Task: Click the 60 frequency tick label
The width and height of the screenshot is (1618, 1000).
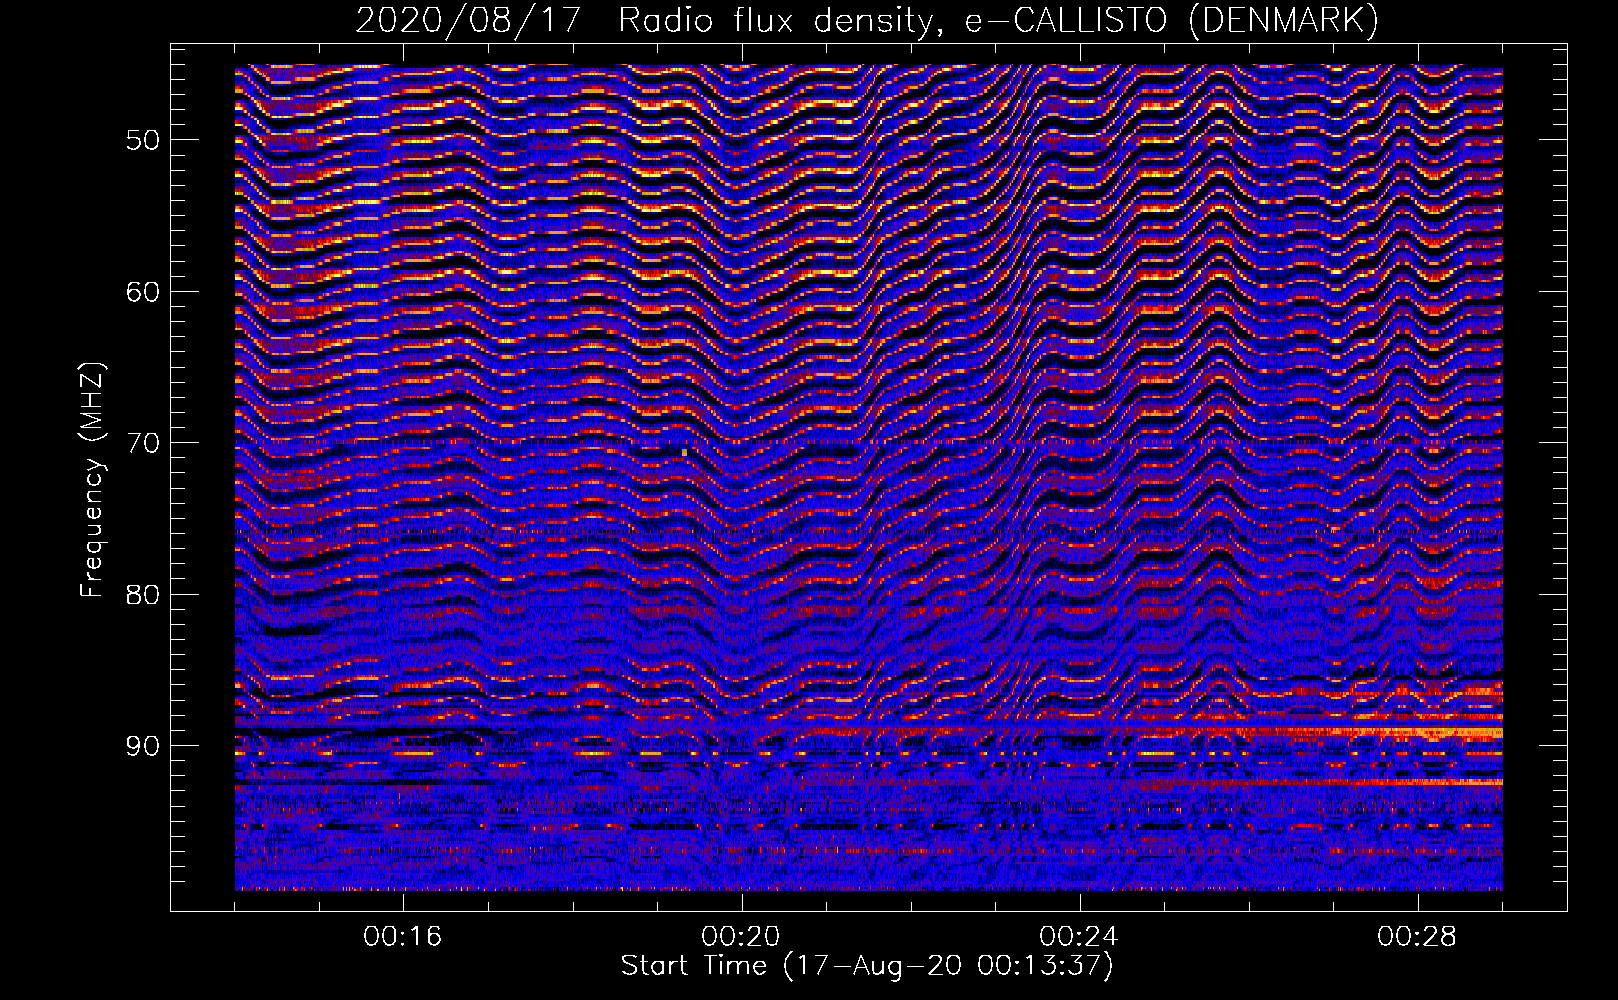Action: (142, 292)
